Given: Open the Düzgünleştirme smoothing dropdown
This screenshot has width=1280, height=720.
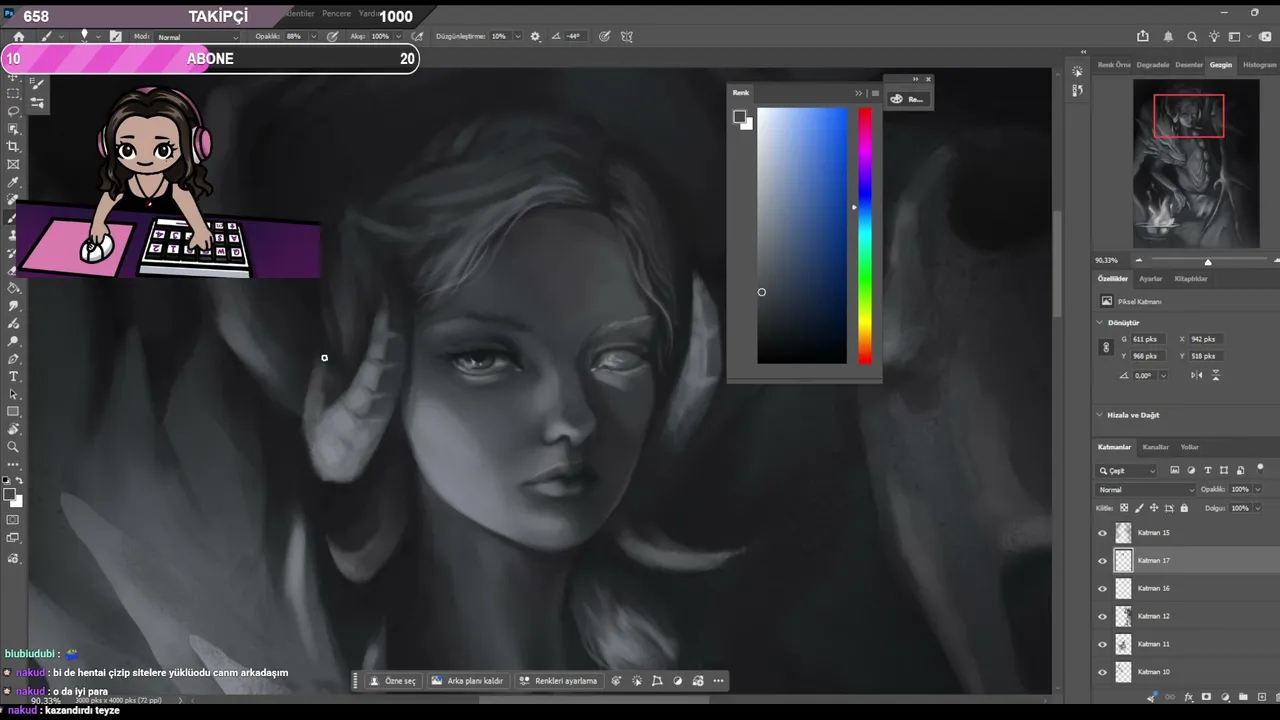Looking at the screenshot, I should [x=517, y=37].
